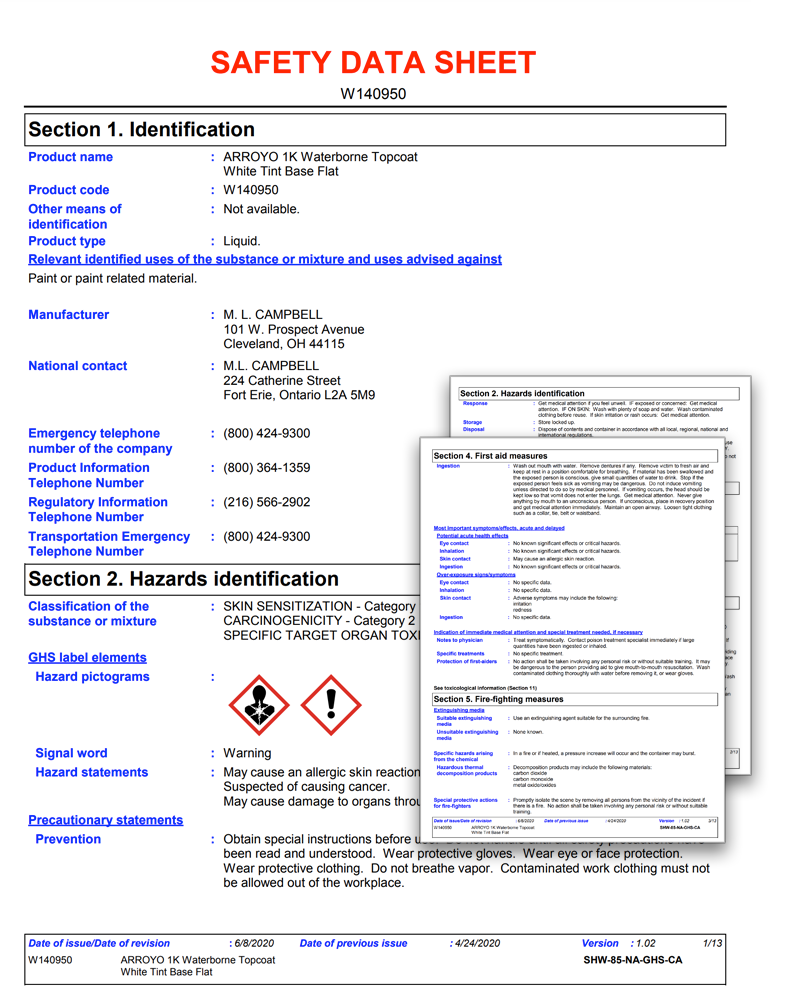Click the health hazard carcinogen pictogram
The height and width of the screenshot is (1000, 800).
(x=258, y=707)
